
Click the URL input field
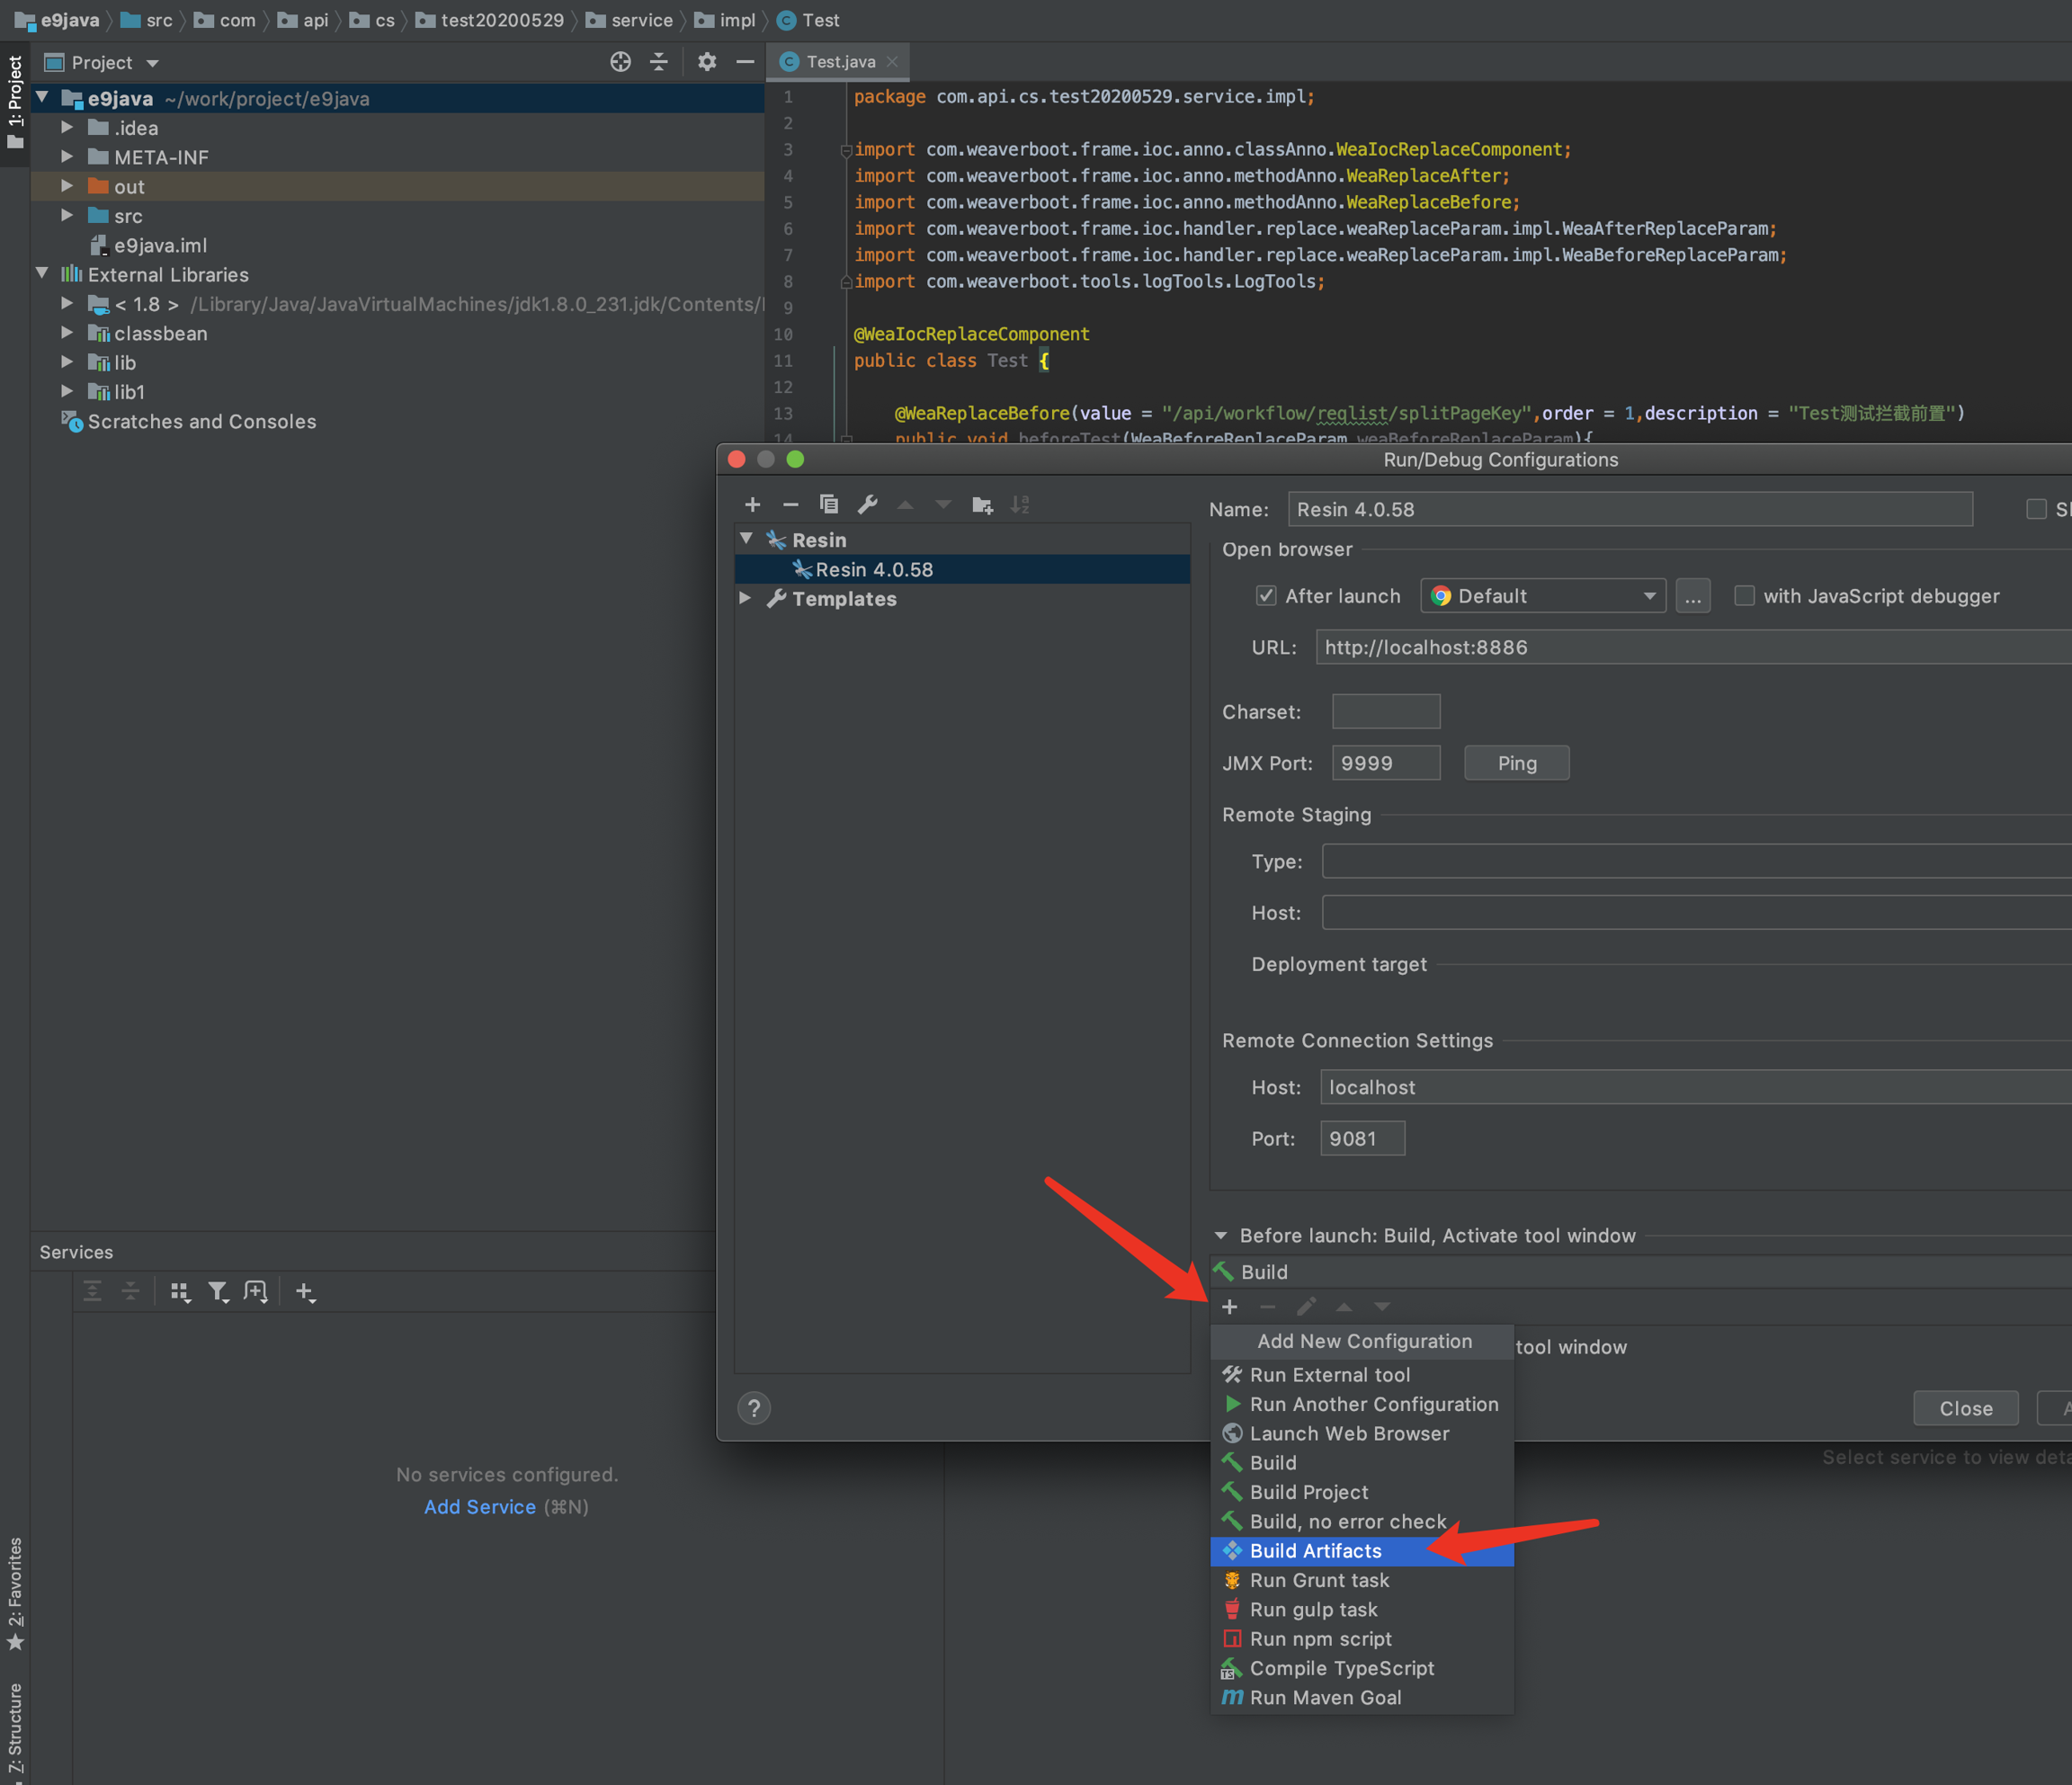click(x=1690, y=647)
